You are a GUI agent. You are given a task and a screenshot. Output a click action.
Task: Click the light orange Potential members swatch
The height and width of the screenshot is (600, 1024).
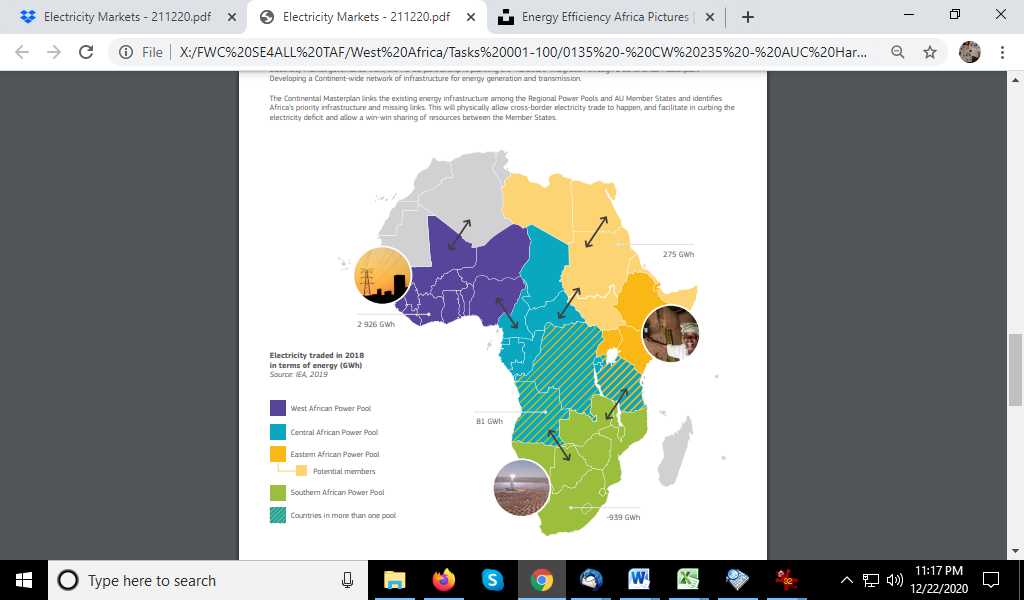click(x=301, y=471)
